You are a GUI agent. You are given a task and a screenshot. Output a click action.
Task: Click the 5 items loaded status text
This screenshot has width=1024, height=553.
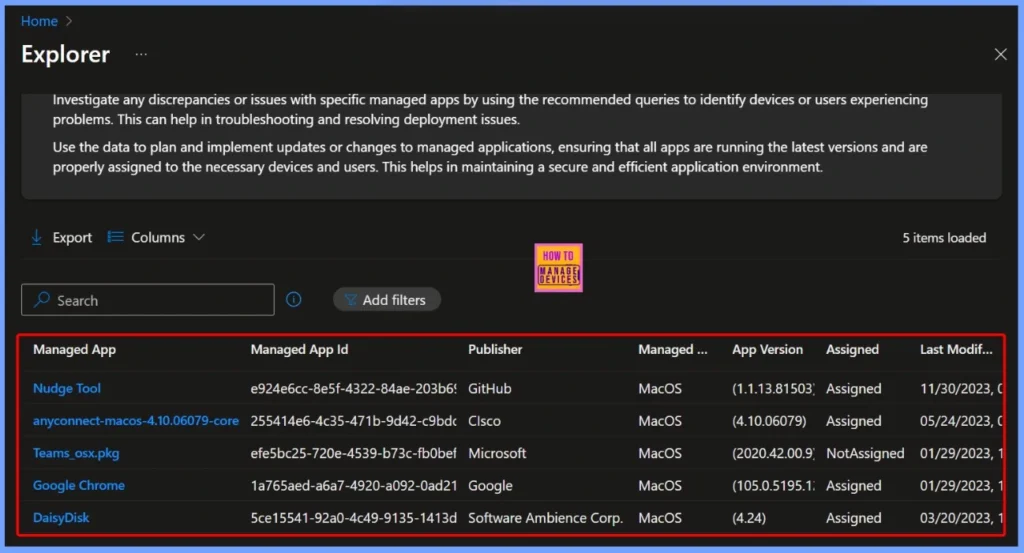point(944,238)
